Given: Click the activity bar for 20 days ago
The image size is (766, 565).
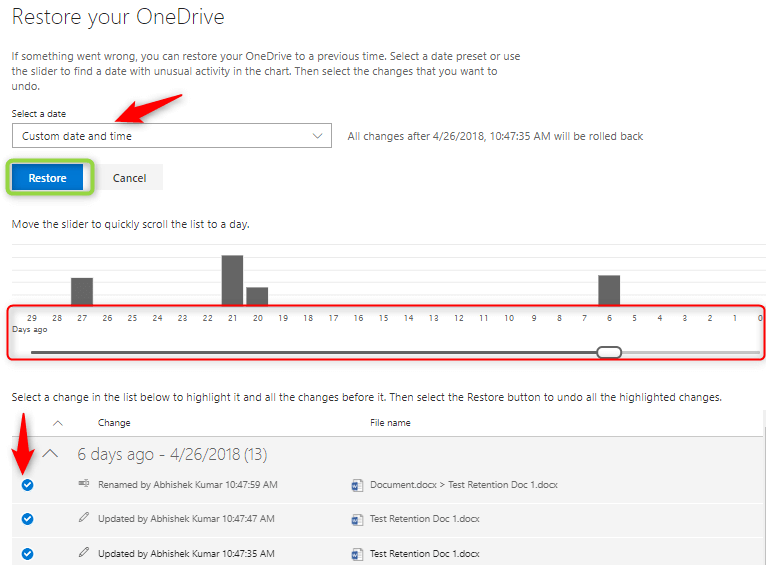Looking at the screenshot, I should (257, 296).
